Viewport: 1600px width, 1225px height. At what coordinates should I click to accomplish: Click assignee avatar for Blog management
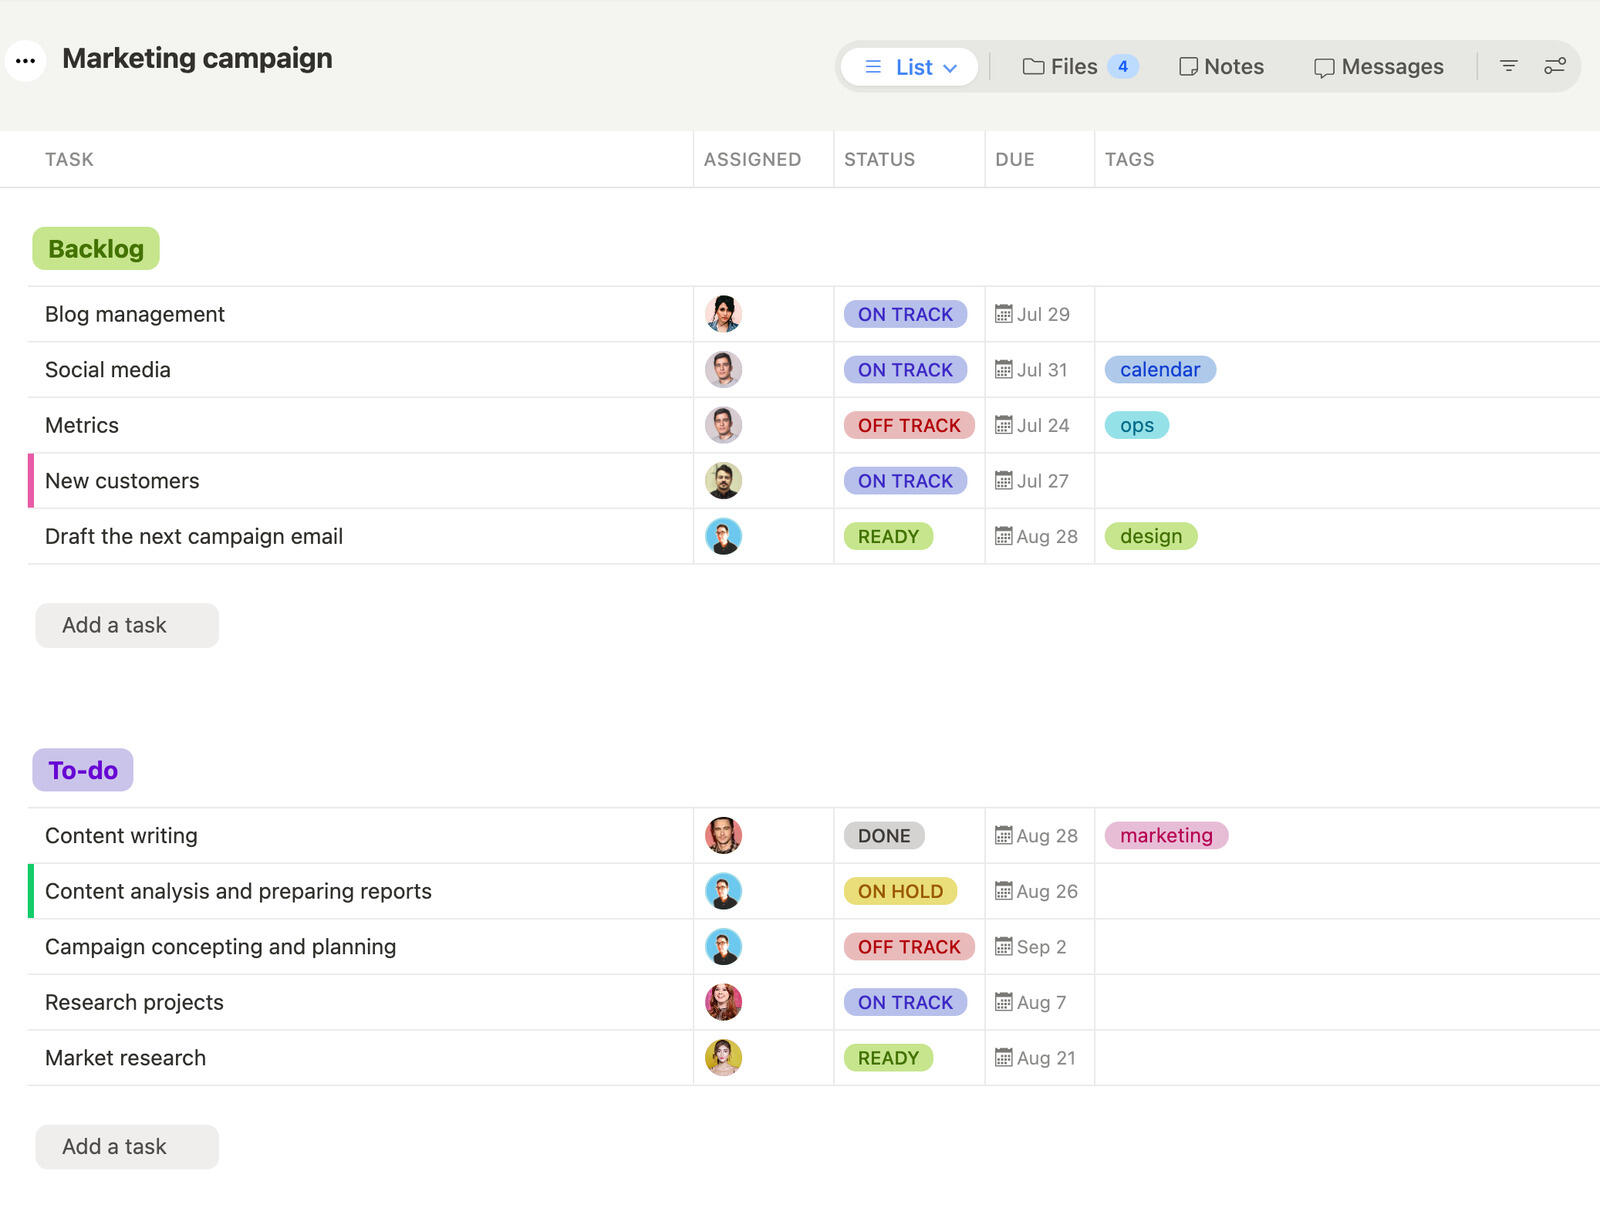pos(723,314)
